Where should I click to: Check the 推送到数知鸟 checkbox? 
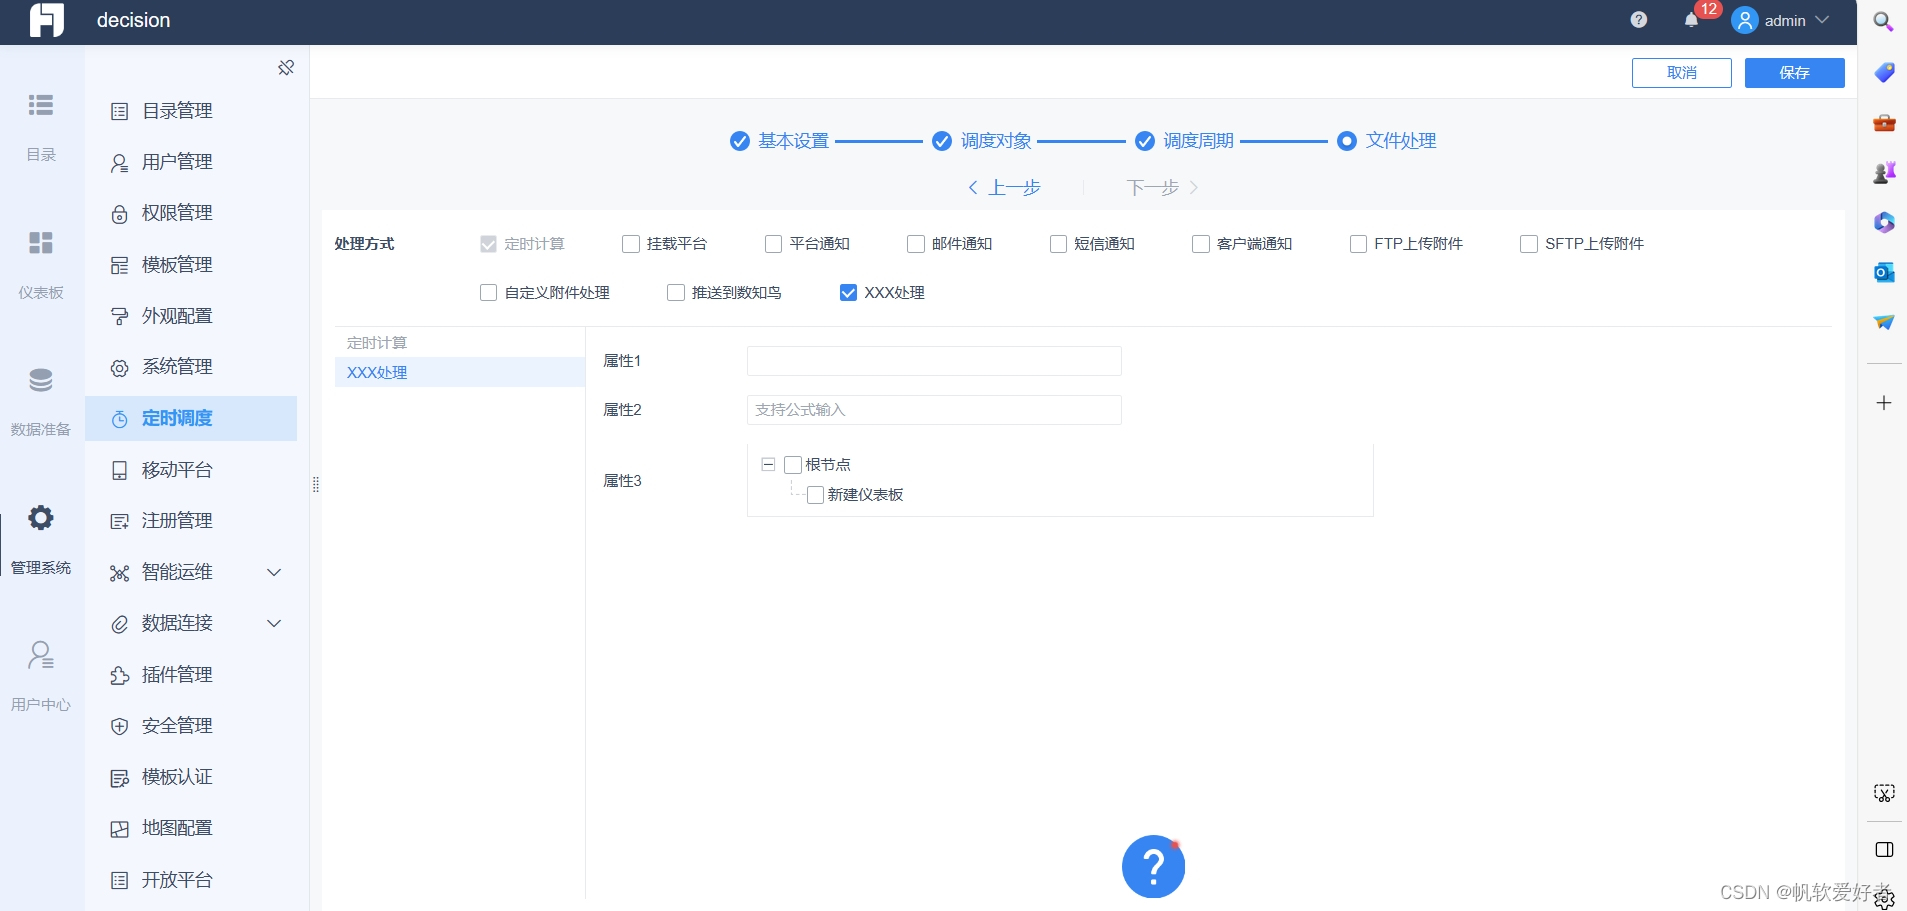pos(676,293)
